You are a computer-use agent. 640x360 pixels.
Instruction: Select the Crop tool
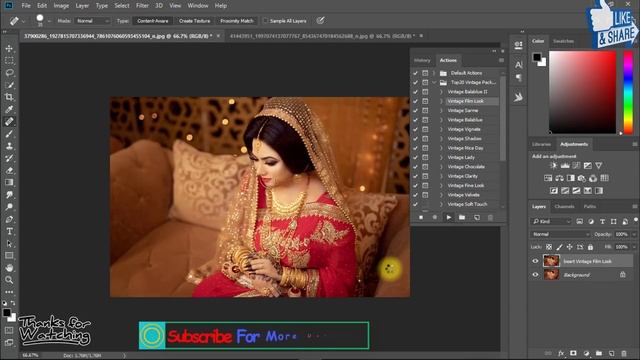(9, 97)
